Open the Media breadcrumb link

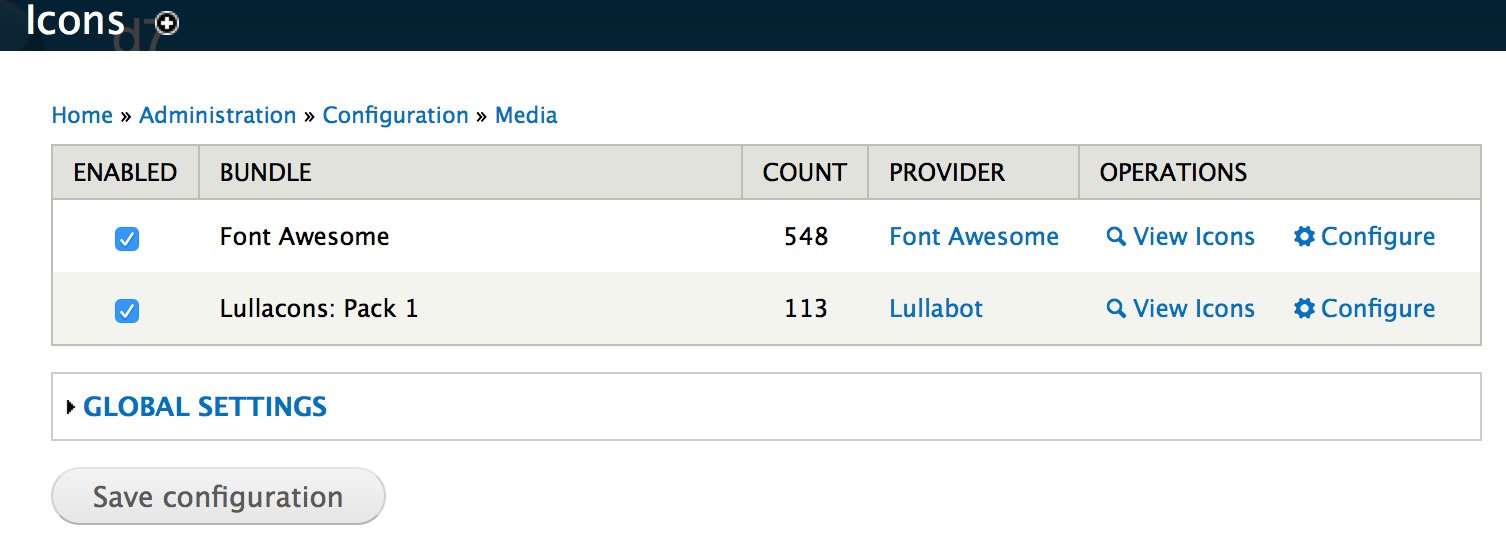(526, 115)
